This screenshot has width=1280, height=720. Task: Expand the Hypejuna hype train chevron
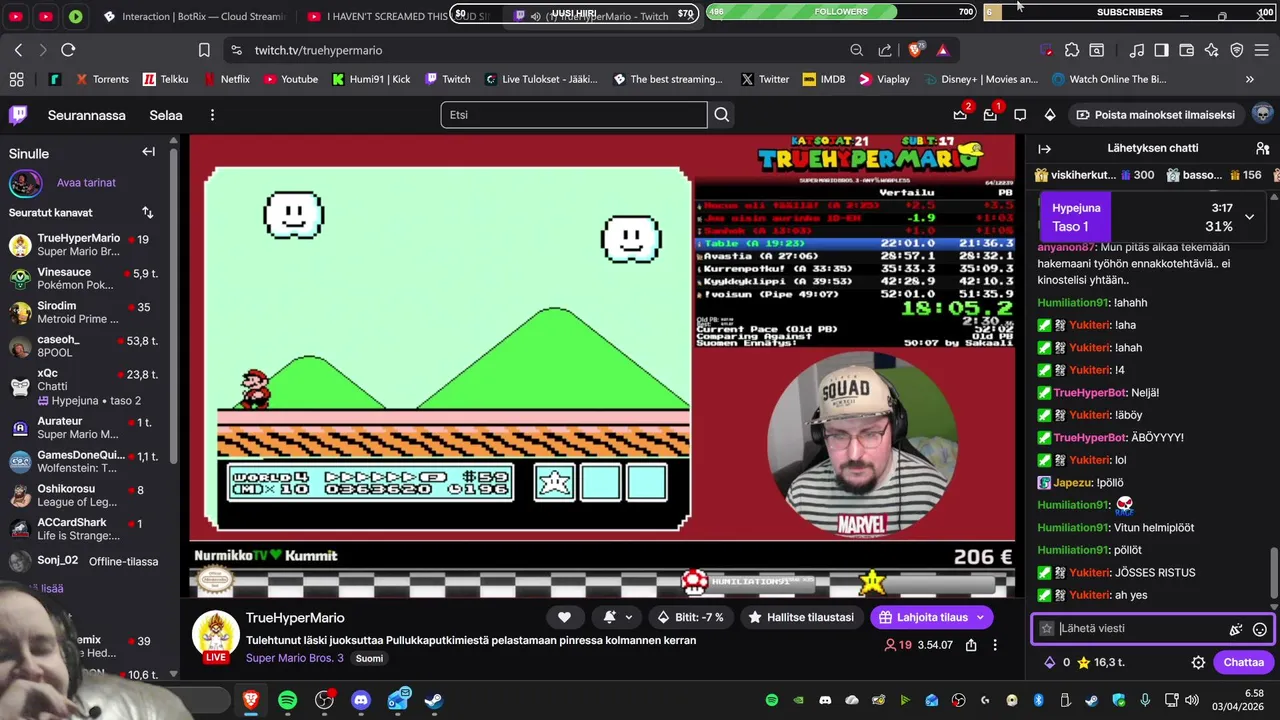tap(1249, 217)
